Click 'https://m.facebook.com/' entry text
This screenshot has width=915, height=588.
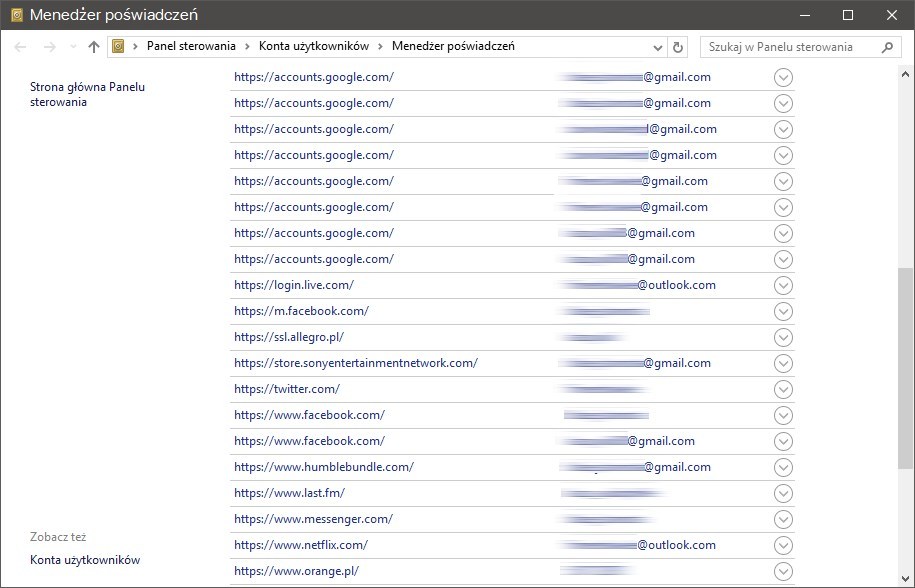302,311
